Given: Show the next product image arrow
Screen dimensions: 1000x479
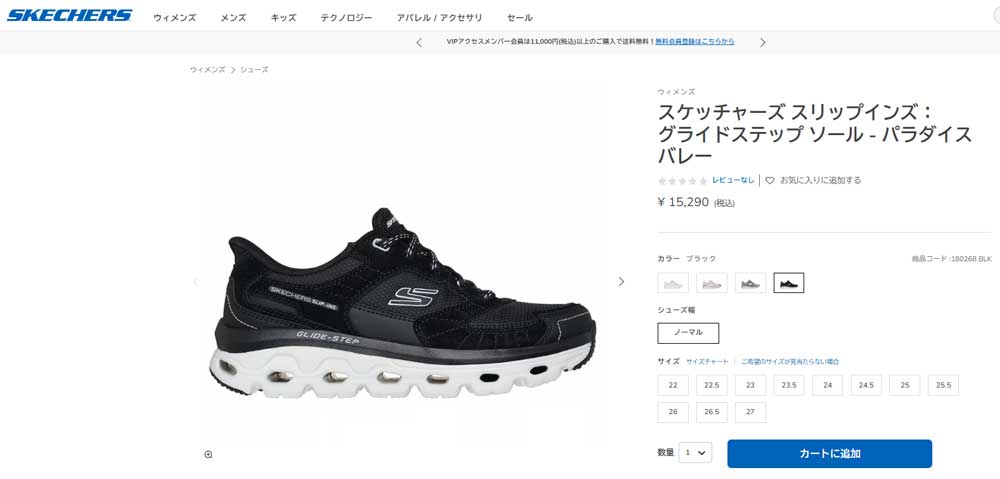Looking at the screenshot, I should click(621, 281).
